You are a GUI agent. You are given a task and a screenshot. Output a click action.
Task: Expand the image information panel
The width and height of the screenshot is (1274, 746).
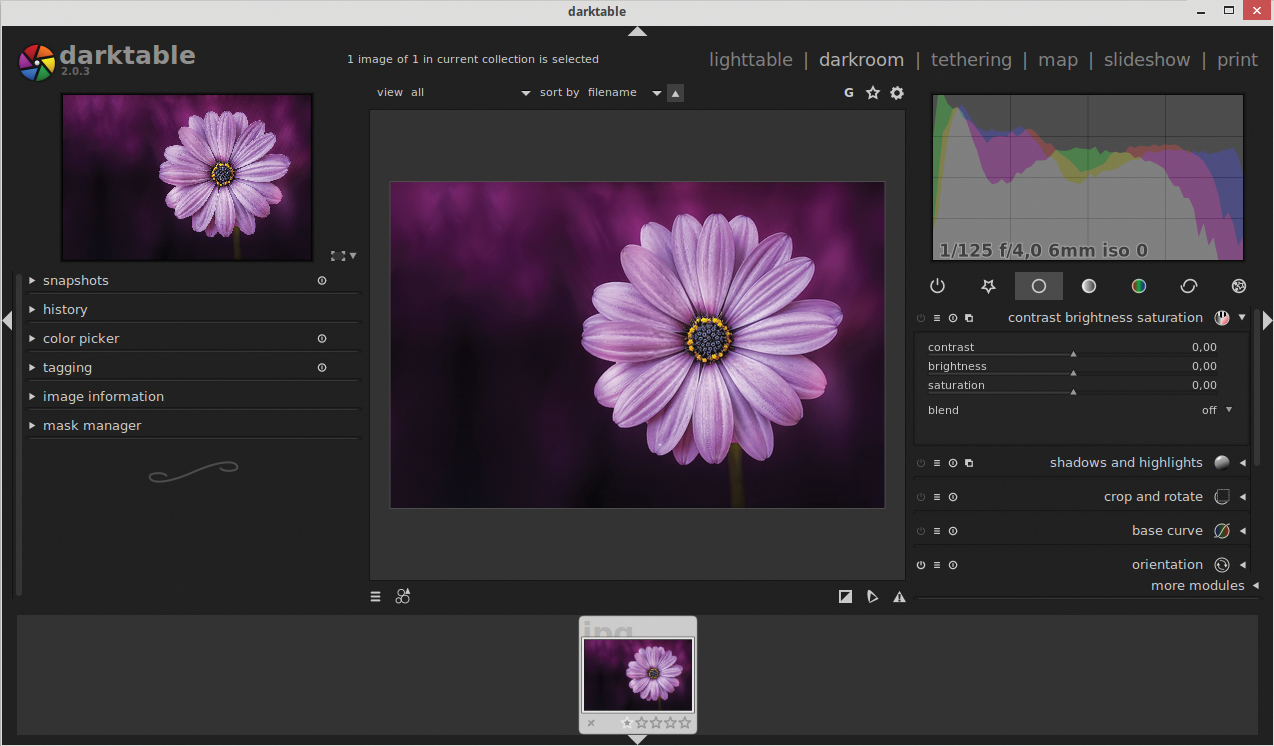point(103,396)
